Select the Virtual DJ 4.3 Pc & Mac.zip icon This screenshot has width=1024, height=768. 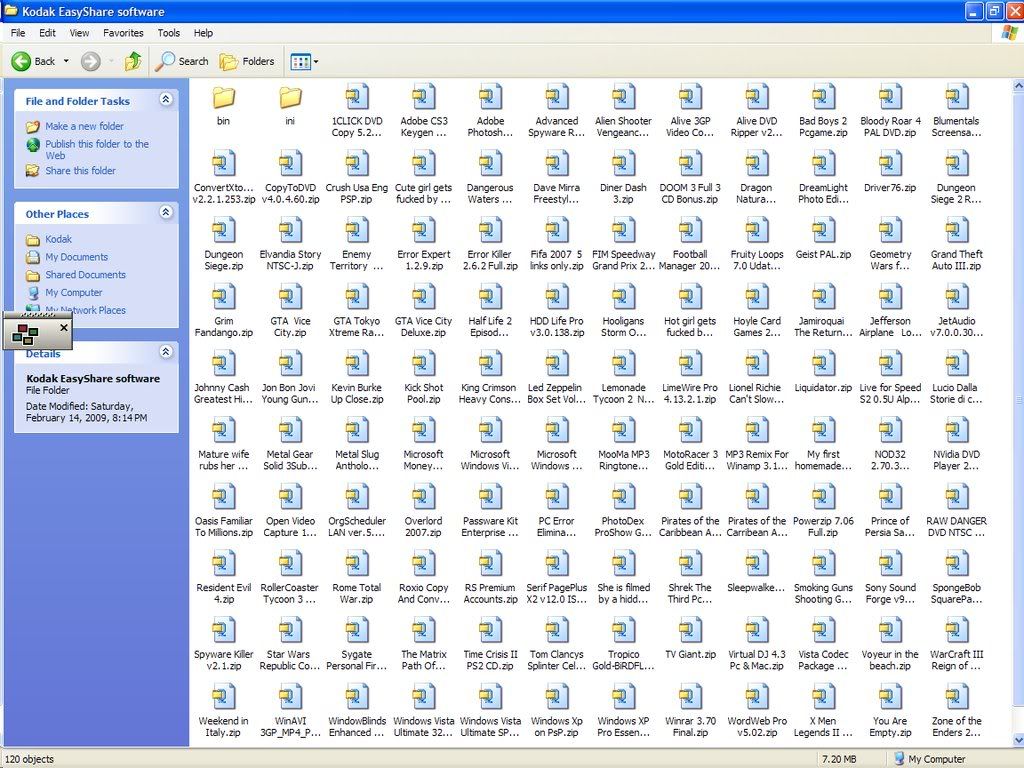(x=756, y=630)
